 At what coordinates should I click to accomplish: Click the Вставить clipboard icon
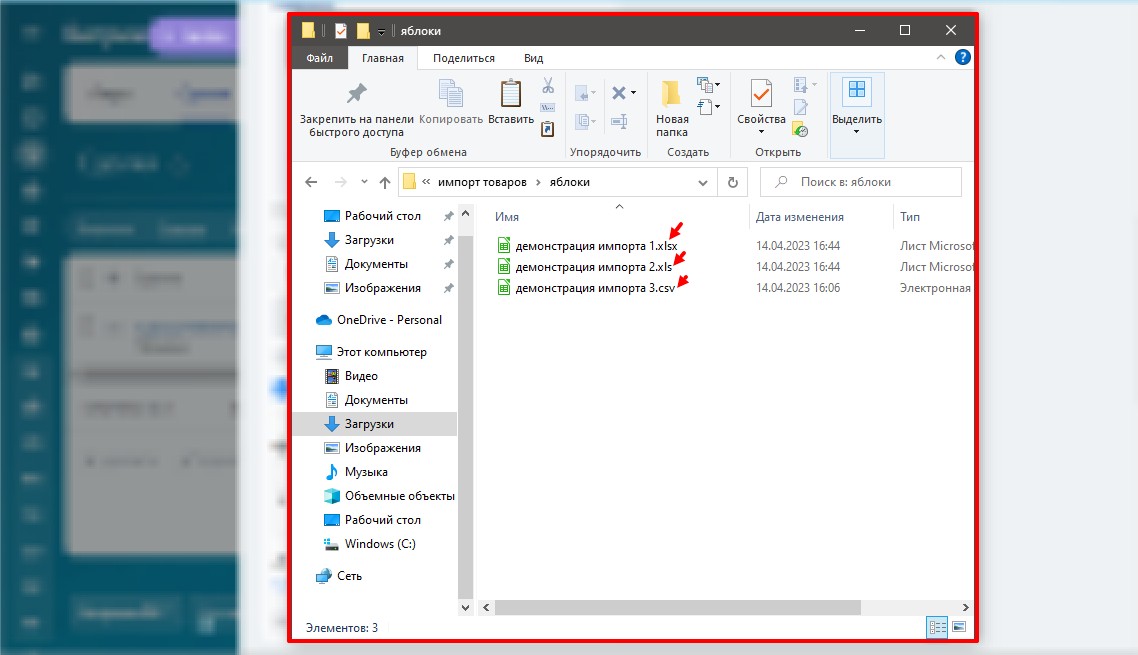(511, 94)
